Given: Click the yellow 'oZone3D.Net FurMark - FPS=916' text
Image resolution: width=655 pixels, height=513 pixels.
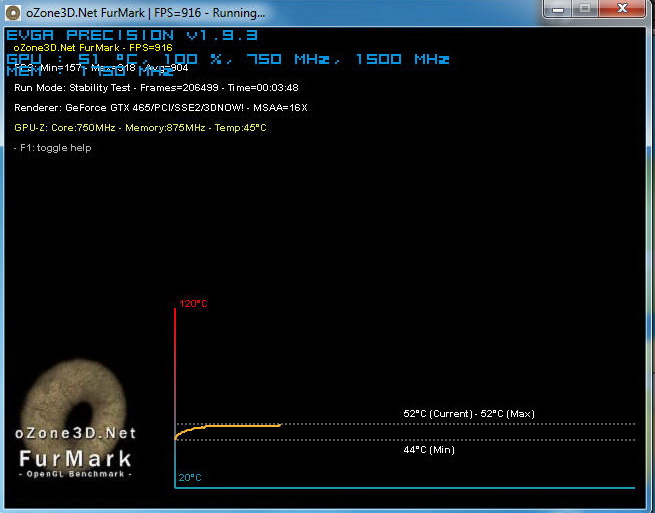Looking at the screenshot, I should tap(93, 48).
